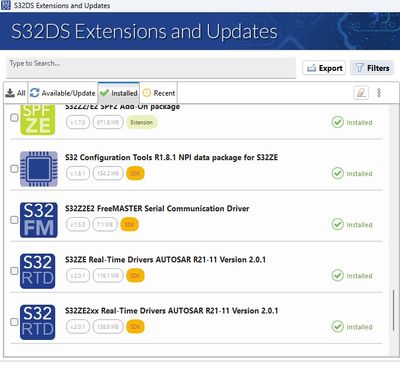400x385 pixels.
Task: Tick checkbox for S32ZE Real-Time Drivers
Action: 14,271
